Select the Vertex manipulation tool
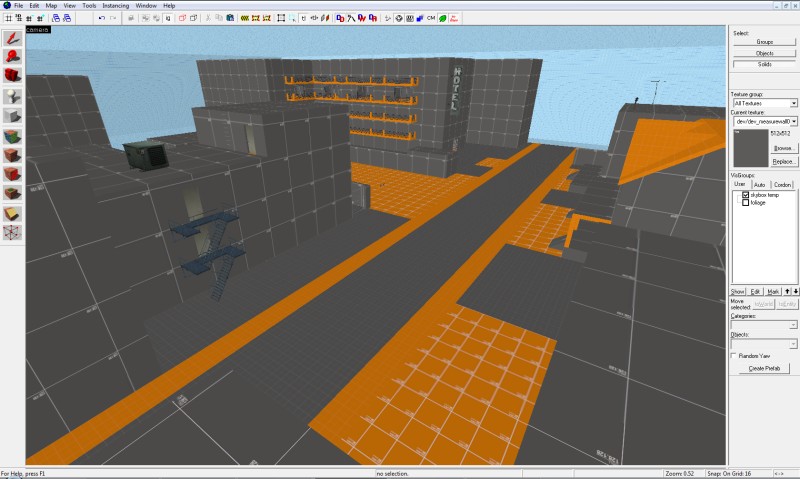 click(x=12, y=233)
